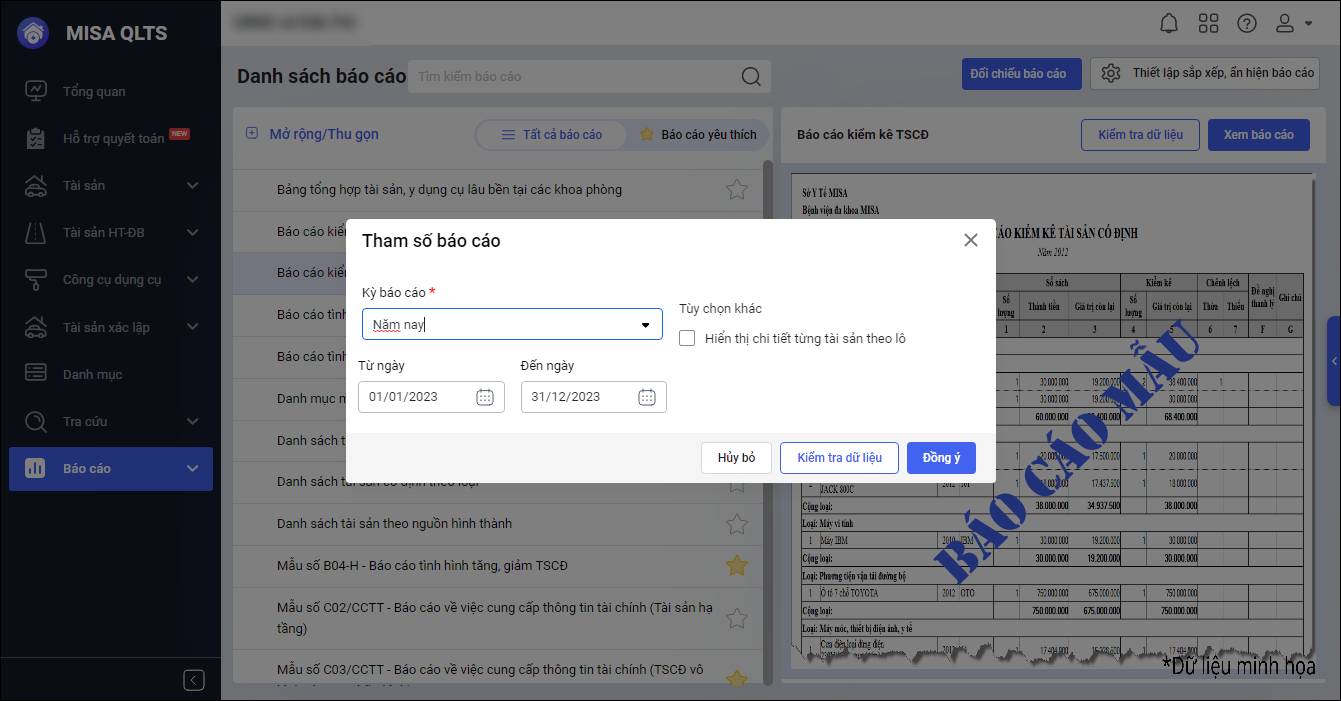Image resolution: width=1341 pixels, height=701 pixels.
Task: Toggle star for Danh sách tài sản theo nguồn
Action: coord(737,523)
